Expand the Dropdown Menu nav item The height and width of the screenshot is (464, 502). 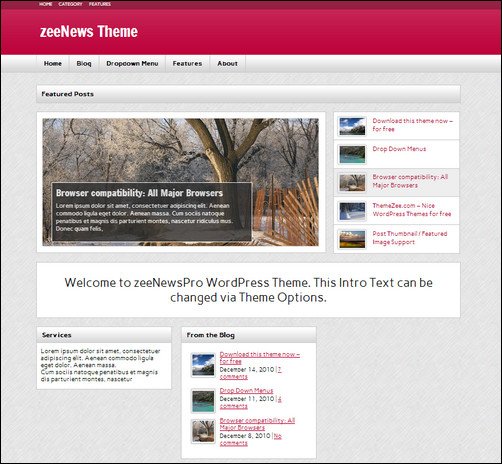[132, 63]
